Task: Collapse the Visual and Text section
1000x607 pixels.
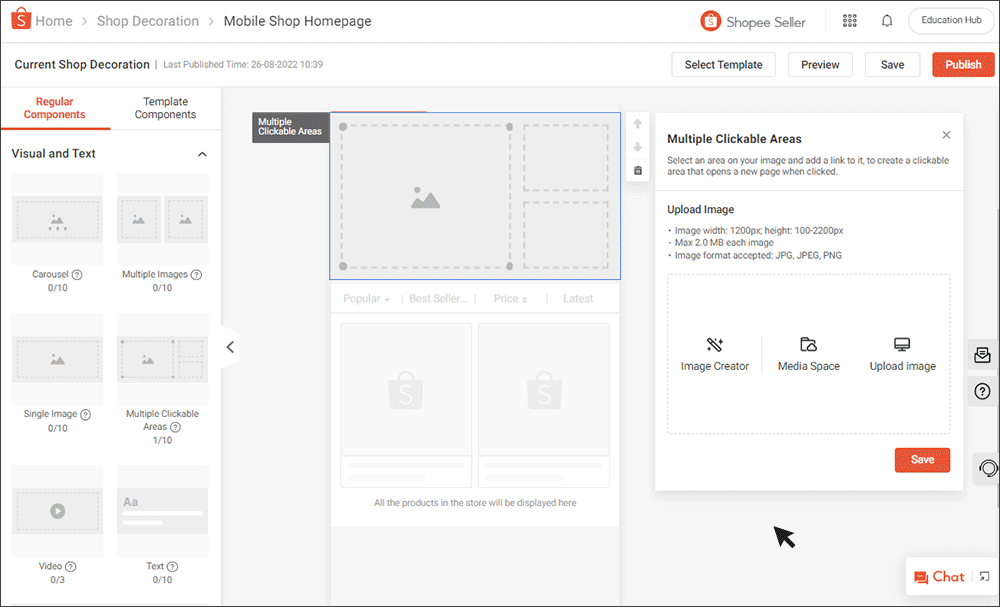Action: point(202,154)
